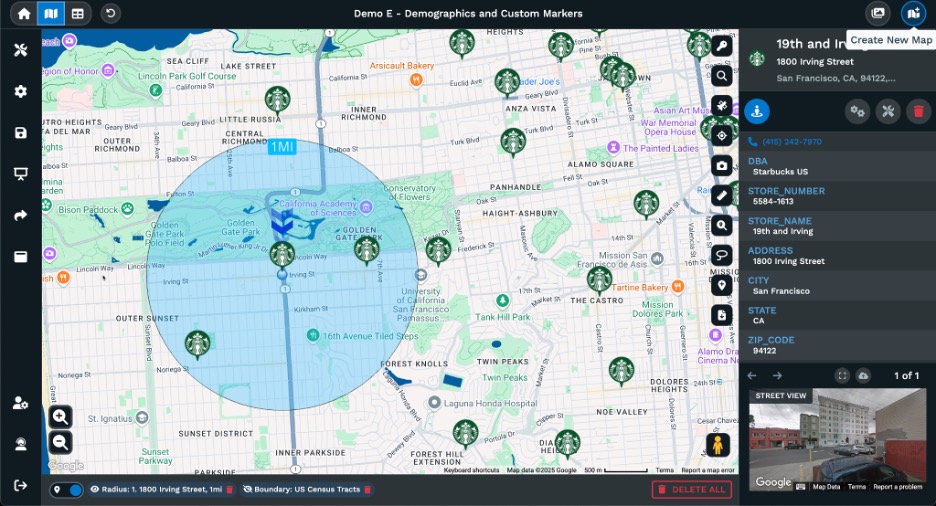The height and width of the screenshot is (506, 936).
Task: Switch to the table grid view tab
Action: pyautogui.click(x=77, y=13)
